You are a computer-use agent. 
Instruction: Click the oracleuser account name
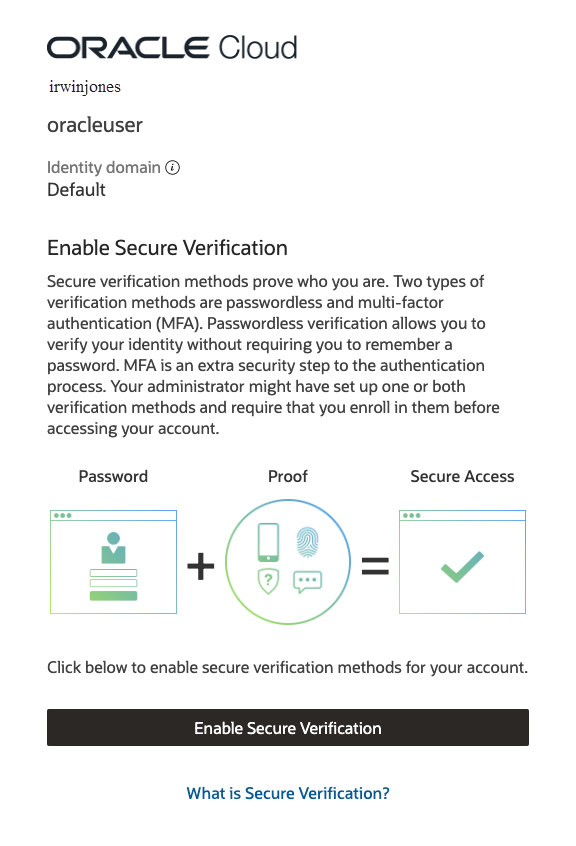click(x=94, y=125)
